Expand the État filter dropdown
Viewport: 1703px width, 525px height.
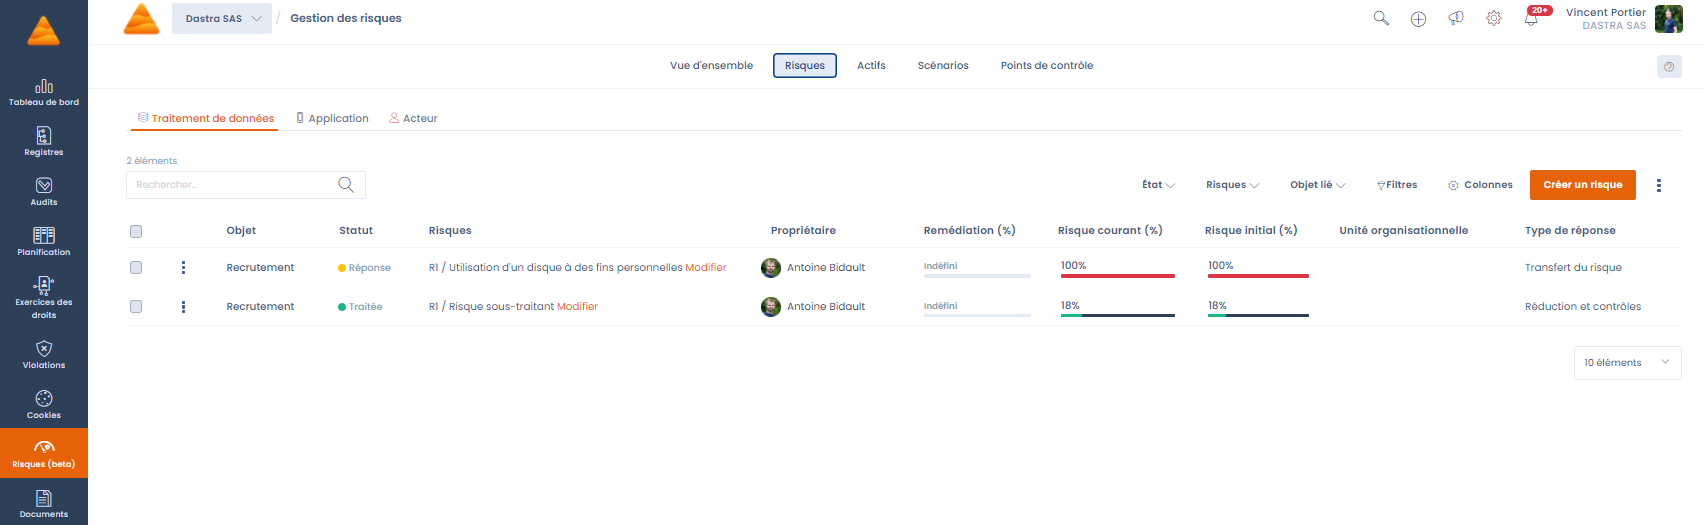[1158, 185]
